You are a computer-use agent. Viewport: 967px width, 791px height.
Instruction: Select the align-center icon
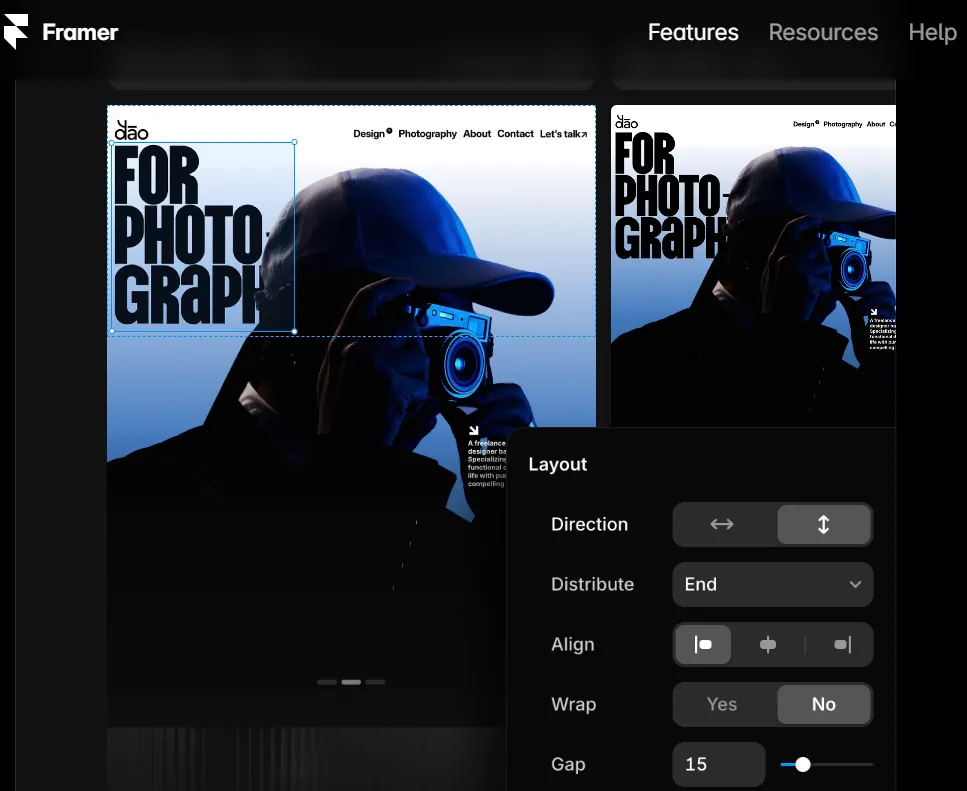tap(768, 644)
